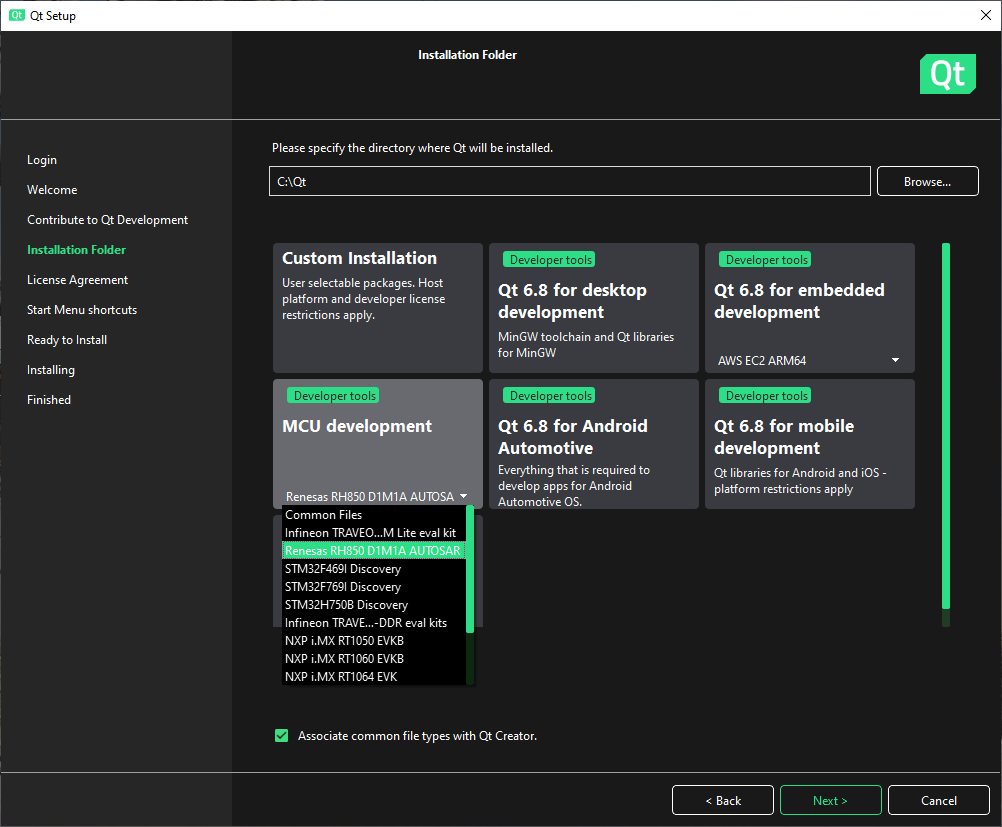Uncheck Associate common file types with Qt Creator
Screen dimensions: 1002x827
point(281,735)
